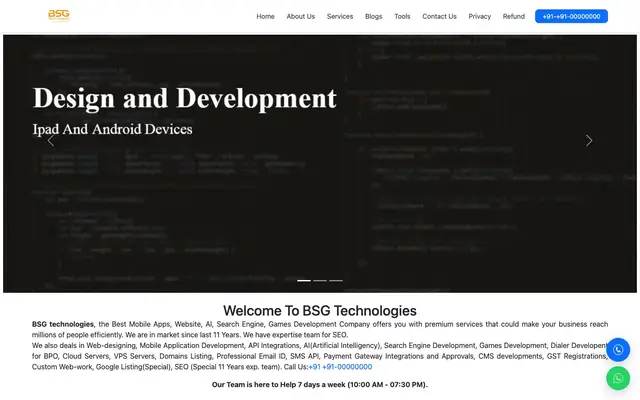Click the "Design and Development" slide heading
This screenshot has width=640, height=400.
coord(185,99)
